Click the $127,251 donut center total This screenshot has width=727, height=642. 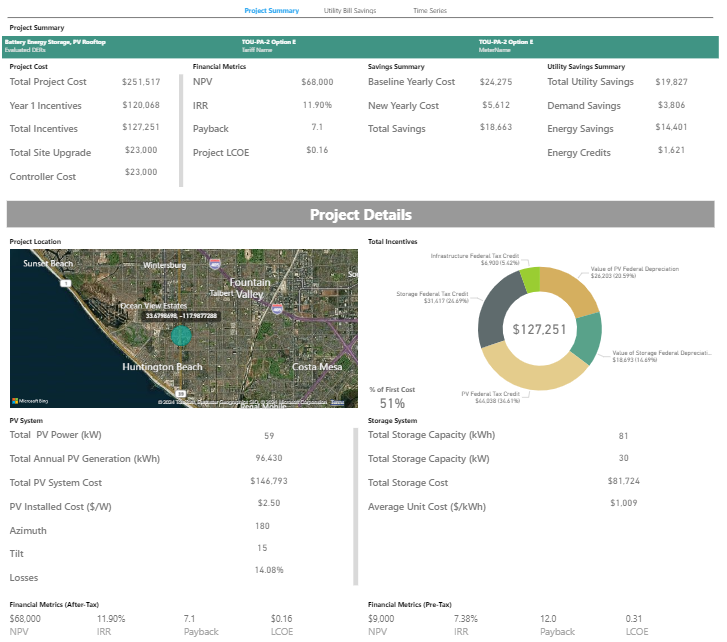539,329
